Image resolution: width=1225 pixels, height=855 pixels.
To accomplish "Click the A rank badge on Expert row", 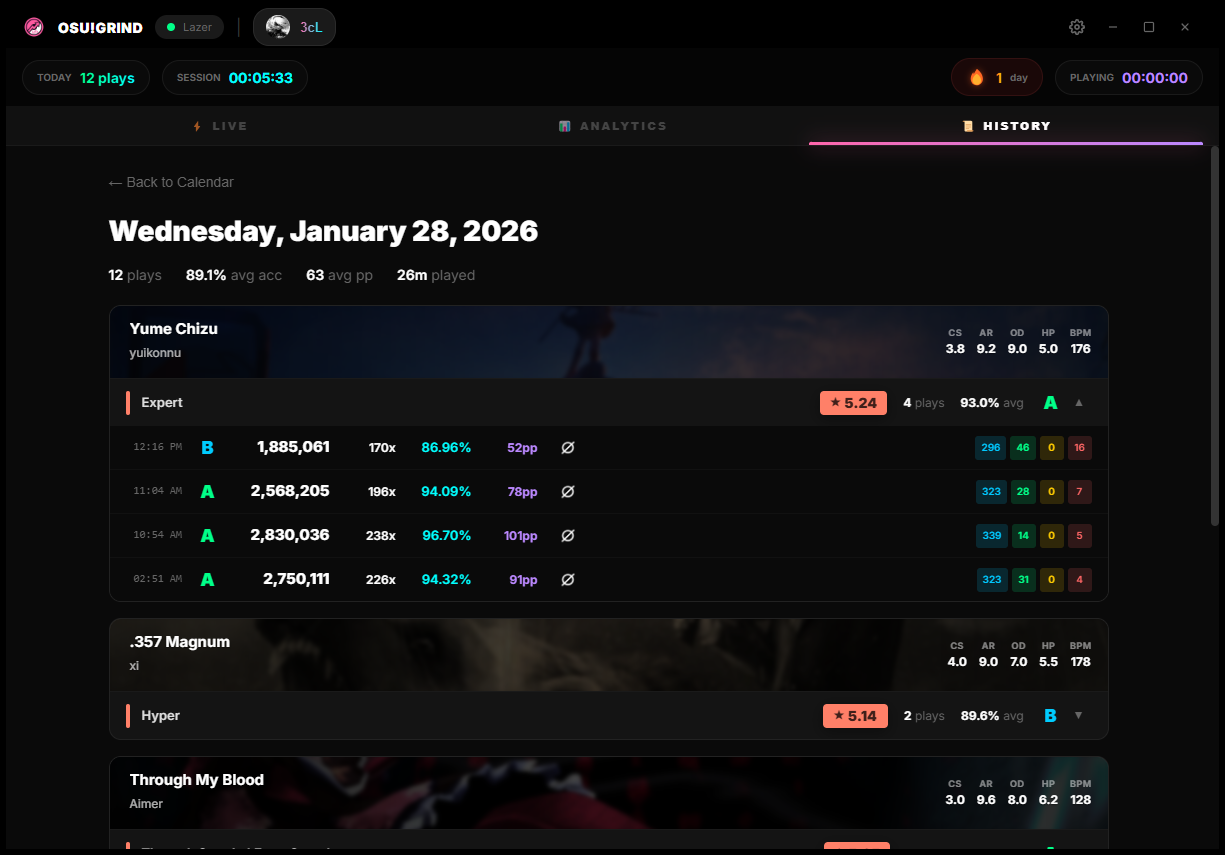I will click(x=1050, y=403).
